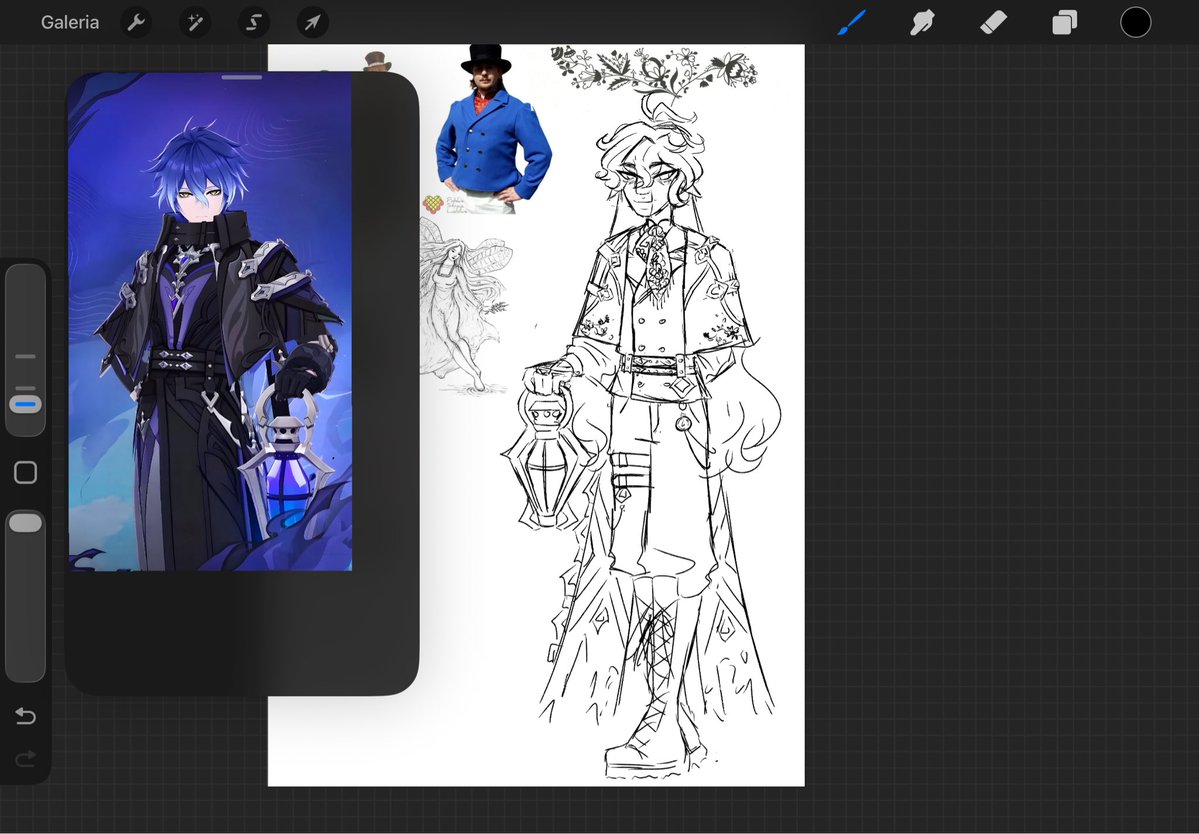Grab the reference window top handle
1199x834 pixels.
[x=242, y=77]
